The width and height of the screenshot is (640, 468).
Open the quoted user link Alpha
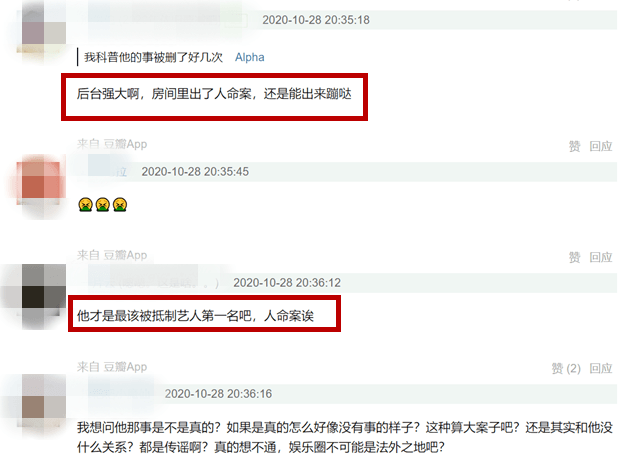pyautogui.click(x=249, y=57)
